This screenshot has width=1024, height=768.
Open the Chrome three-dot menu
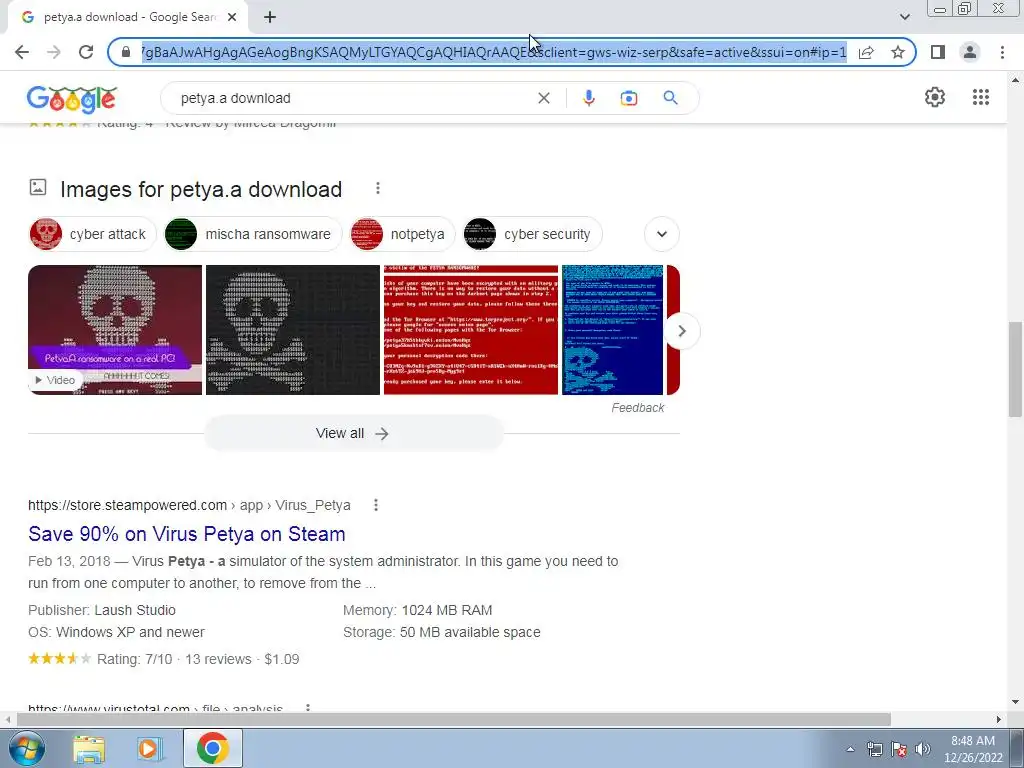pos(1002,52)
